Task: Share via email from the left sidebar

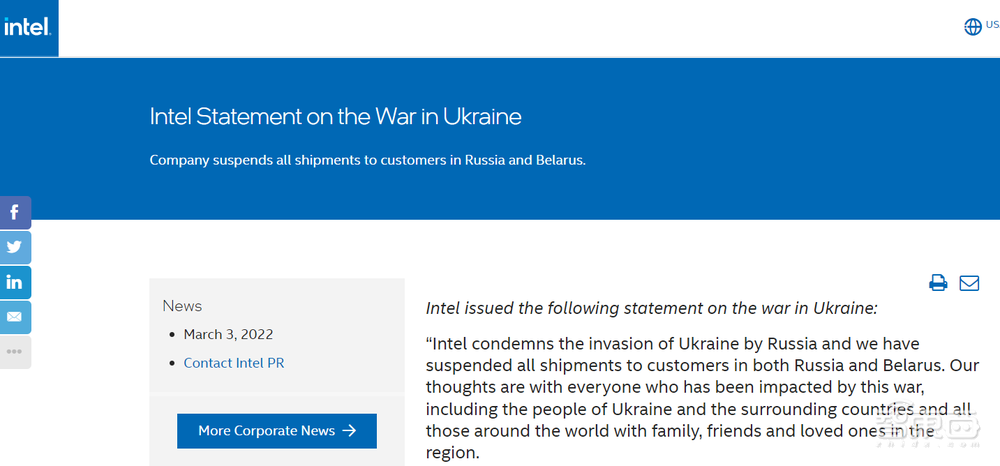Action: (14, 317)
